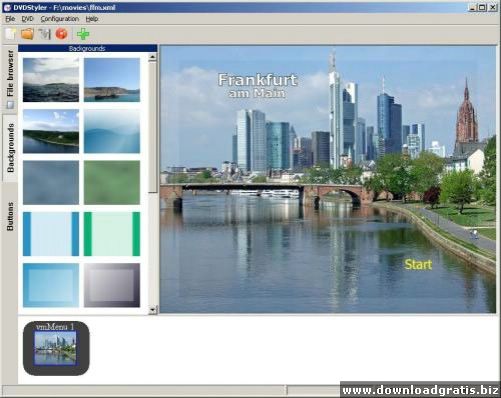Open the Help menu
This screenshot has height=398, width=501.
92,19
